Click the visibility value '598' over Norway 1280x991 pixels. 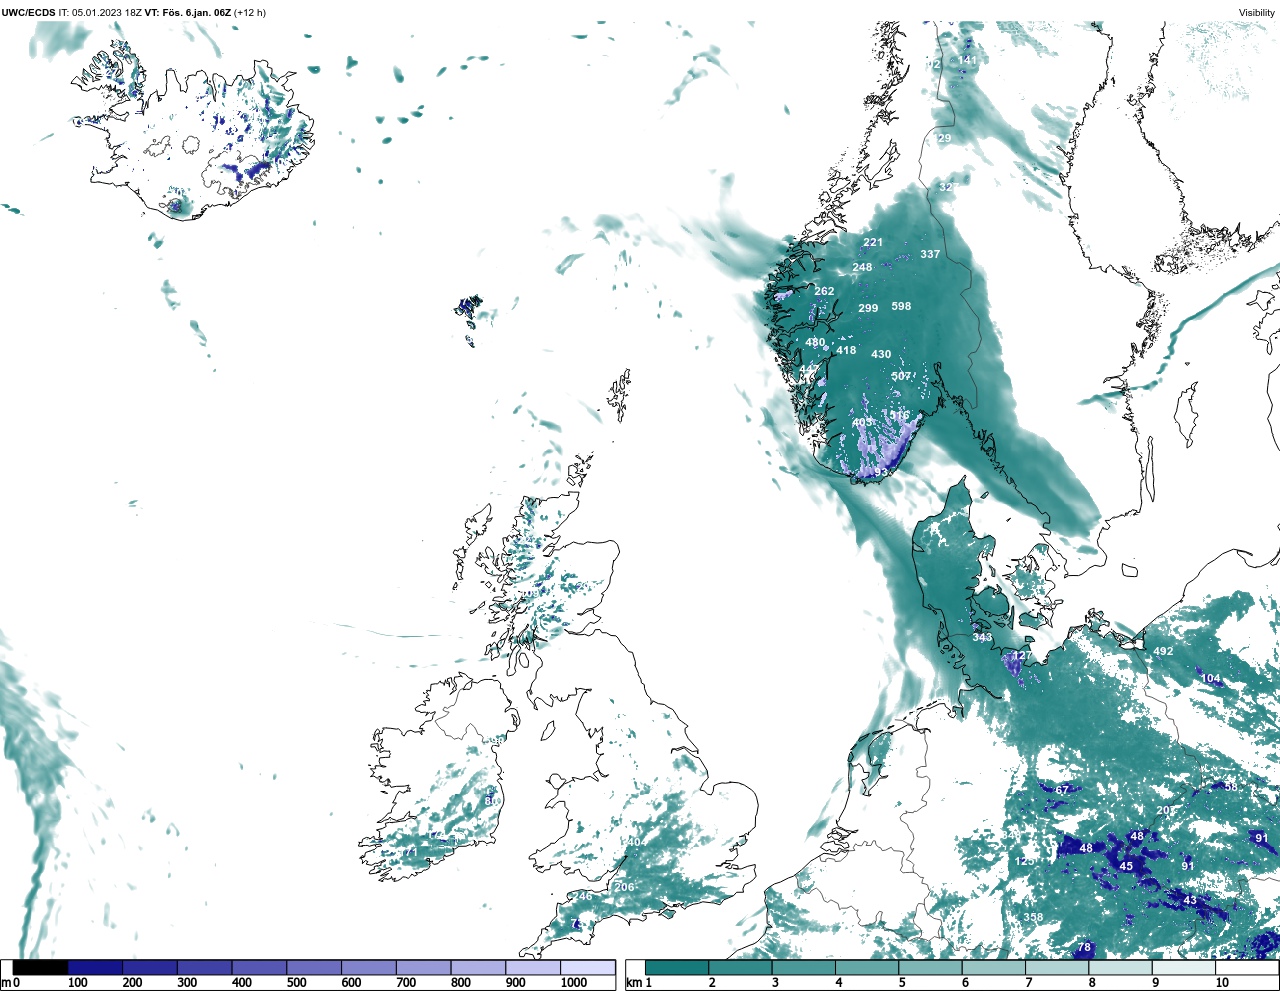pyautogui.click(x=901, y=306)
